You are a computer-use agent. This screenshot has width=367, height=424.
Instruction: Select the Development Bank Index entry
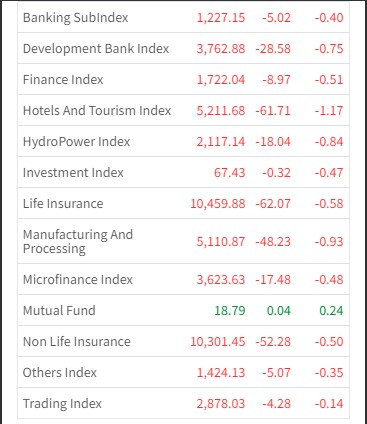click(x=96, y=49)
